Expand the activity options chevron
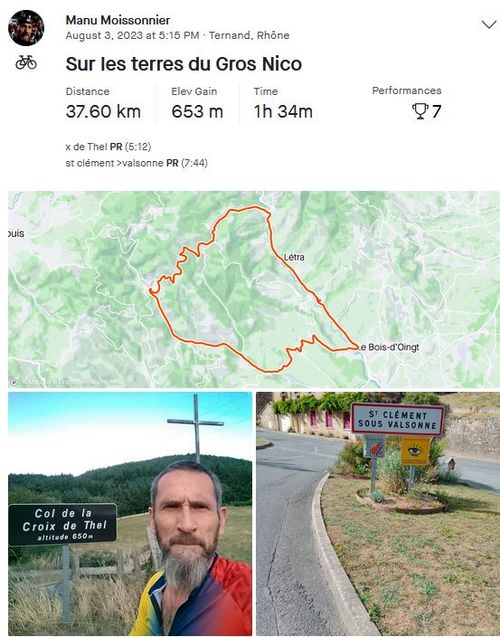The width and height of the screenshot is (500, 637). 489,25
